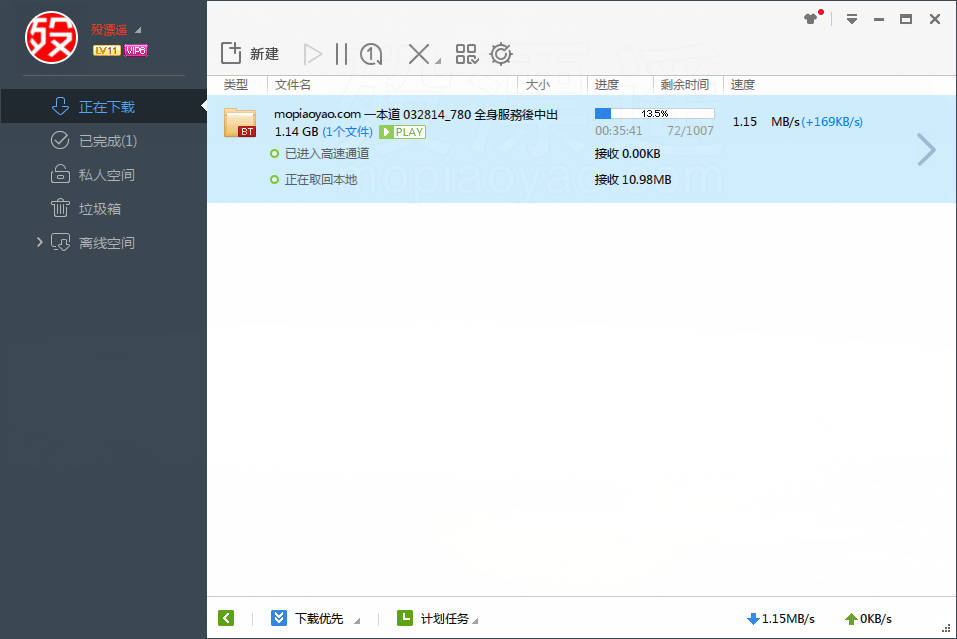Click the 13.5% progress bar
This screenshot has width=957, height=639.
[x=654, y=114]
